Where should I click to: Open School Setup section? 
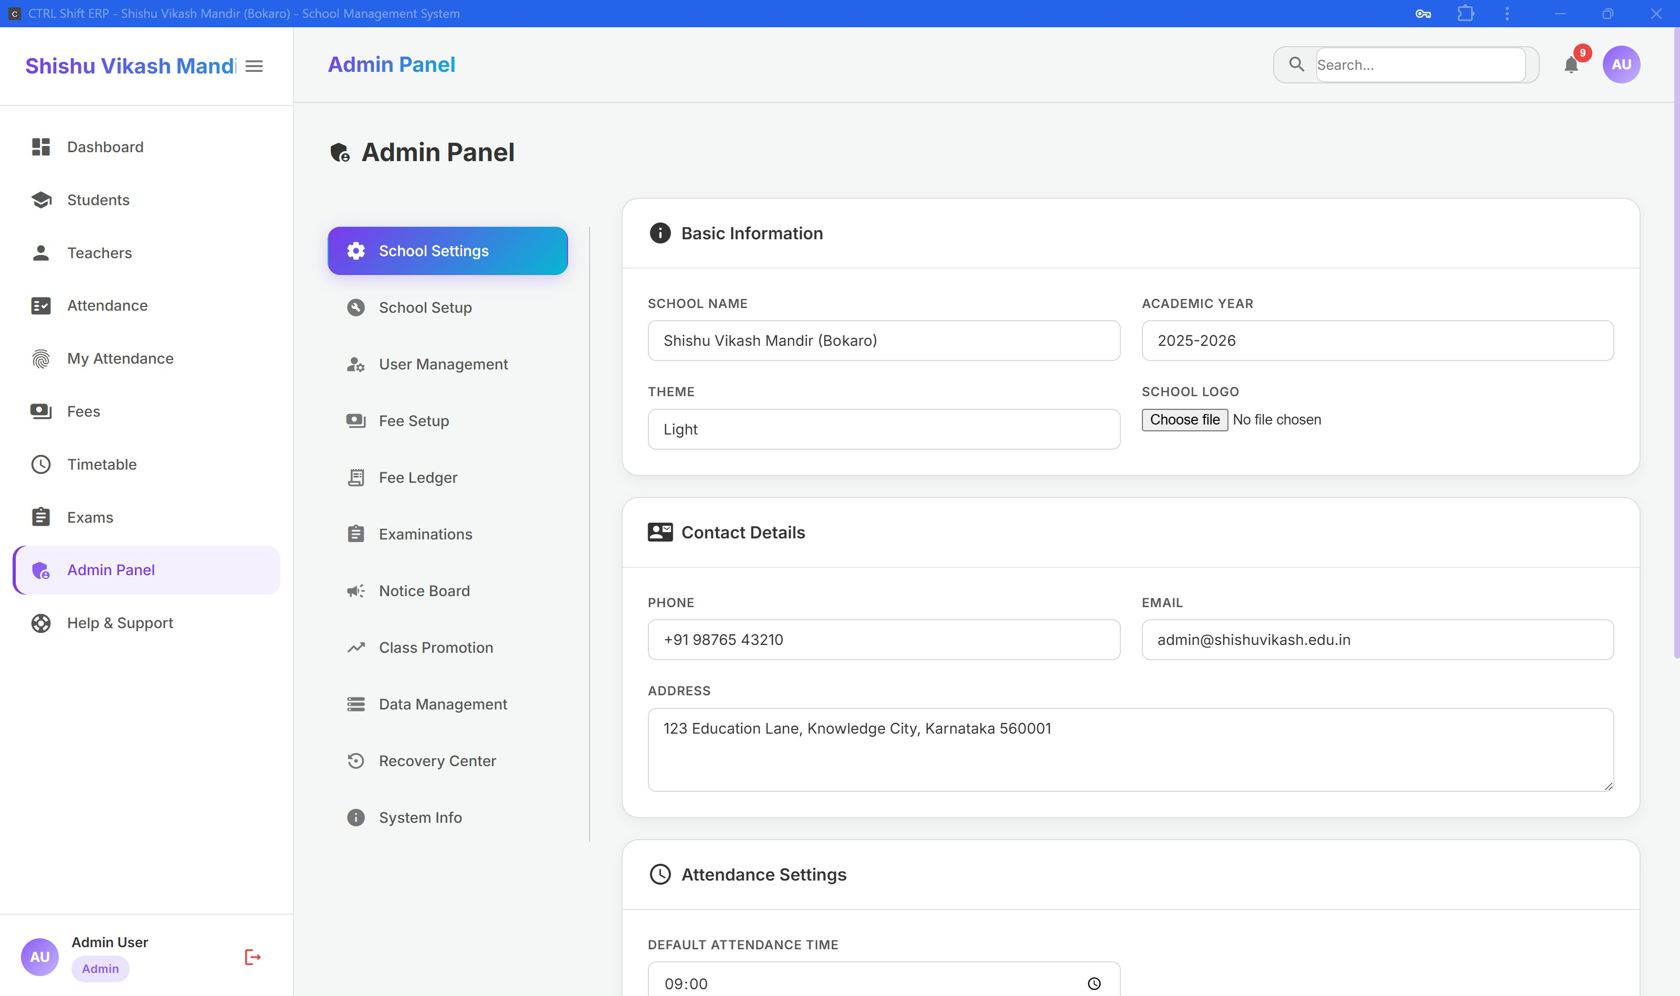448,308
